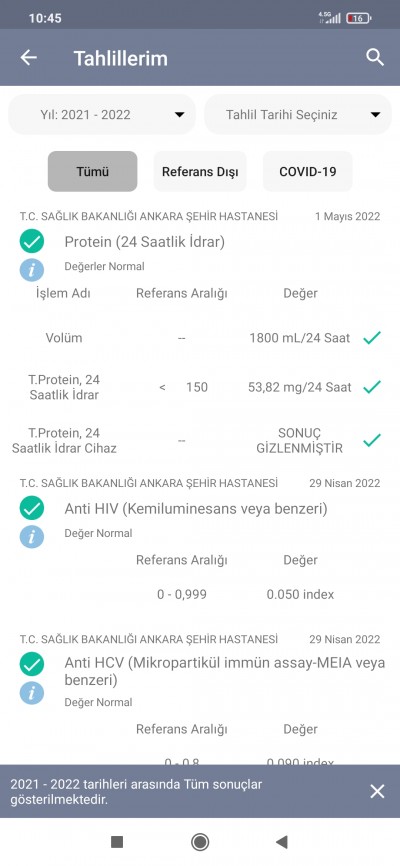Image resolution: width=400 pixels, height=866 pixels.
Task: Tap green check icon beside Anti HCV
Action: 32,664
